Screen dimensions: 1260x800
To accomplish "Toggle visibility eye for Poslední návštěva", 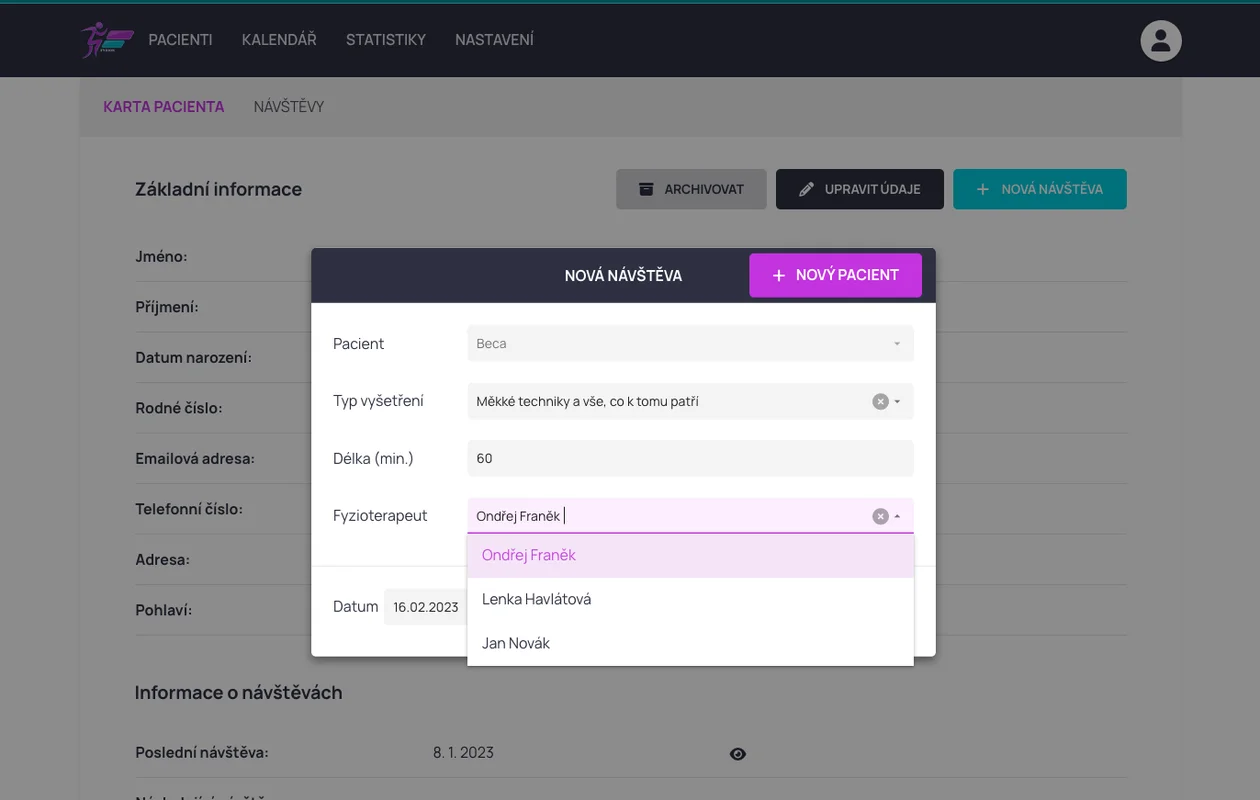I will click(738, 754).
